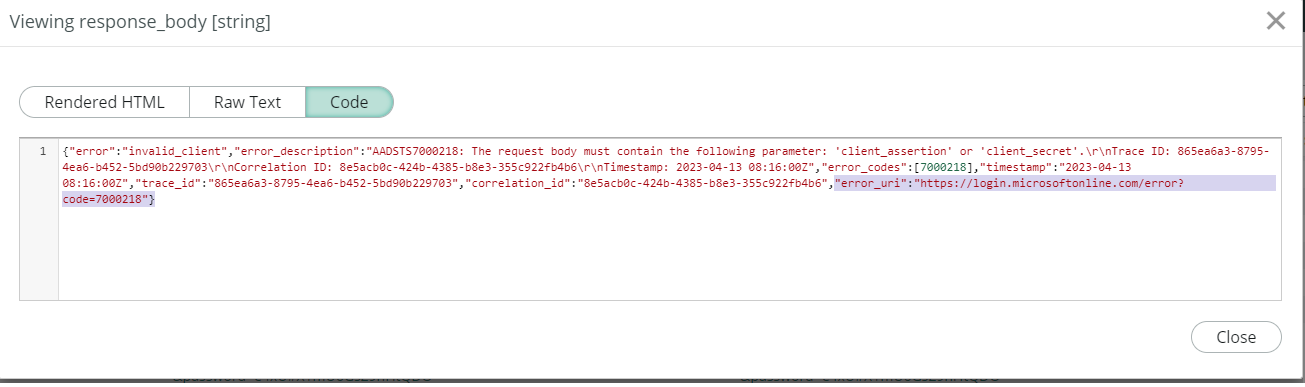Switch to the Raw Text view
Viewport: 1305px width, 387px height.
pyautogui.click(x=247, y=102)
